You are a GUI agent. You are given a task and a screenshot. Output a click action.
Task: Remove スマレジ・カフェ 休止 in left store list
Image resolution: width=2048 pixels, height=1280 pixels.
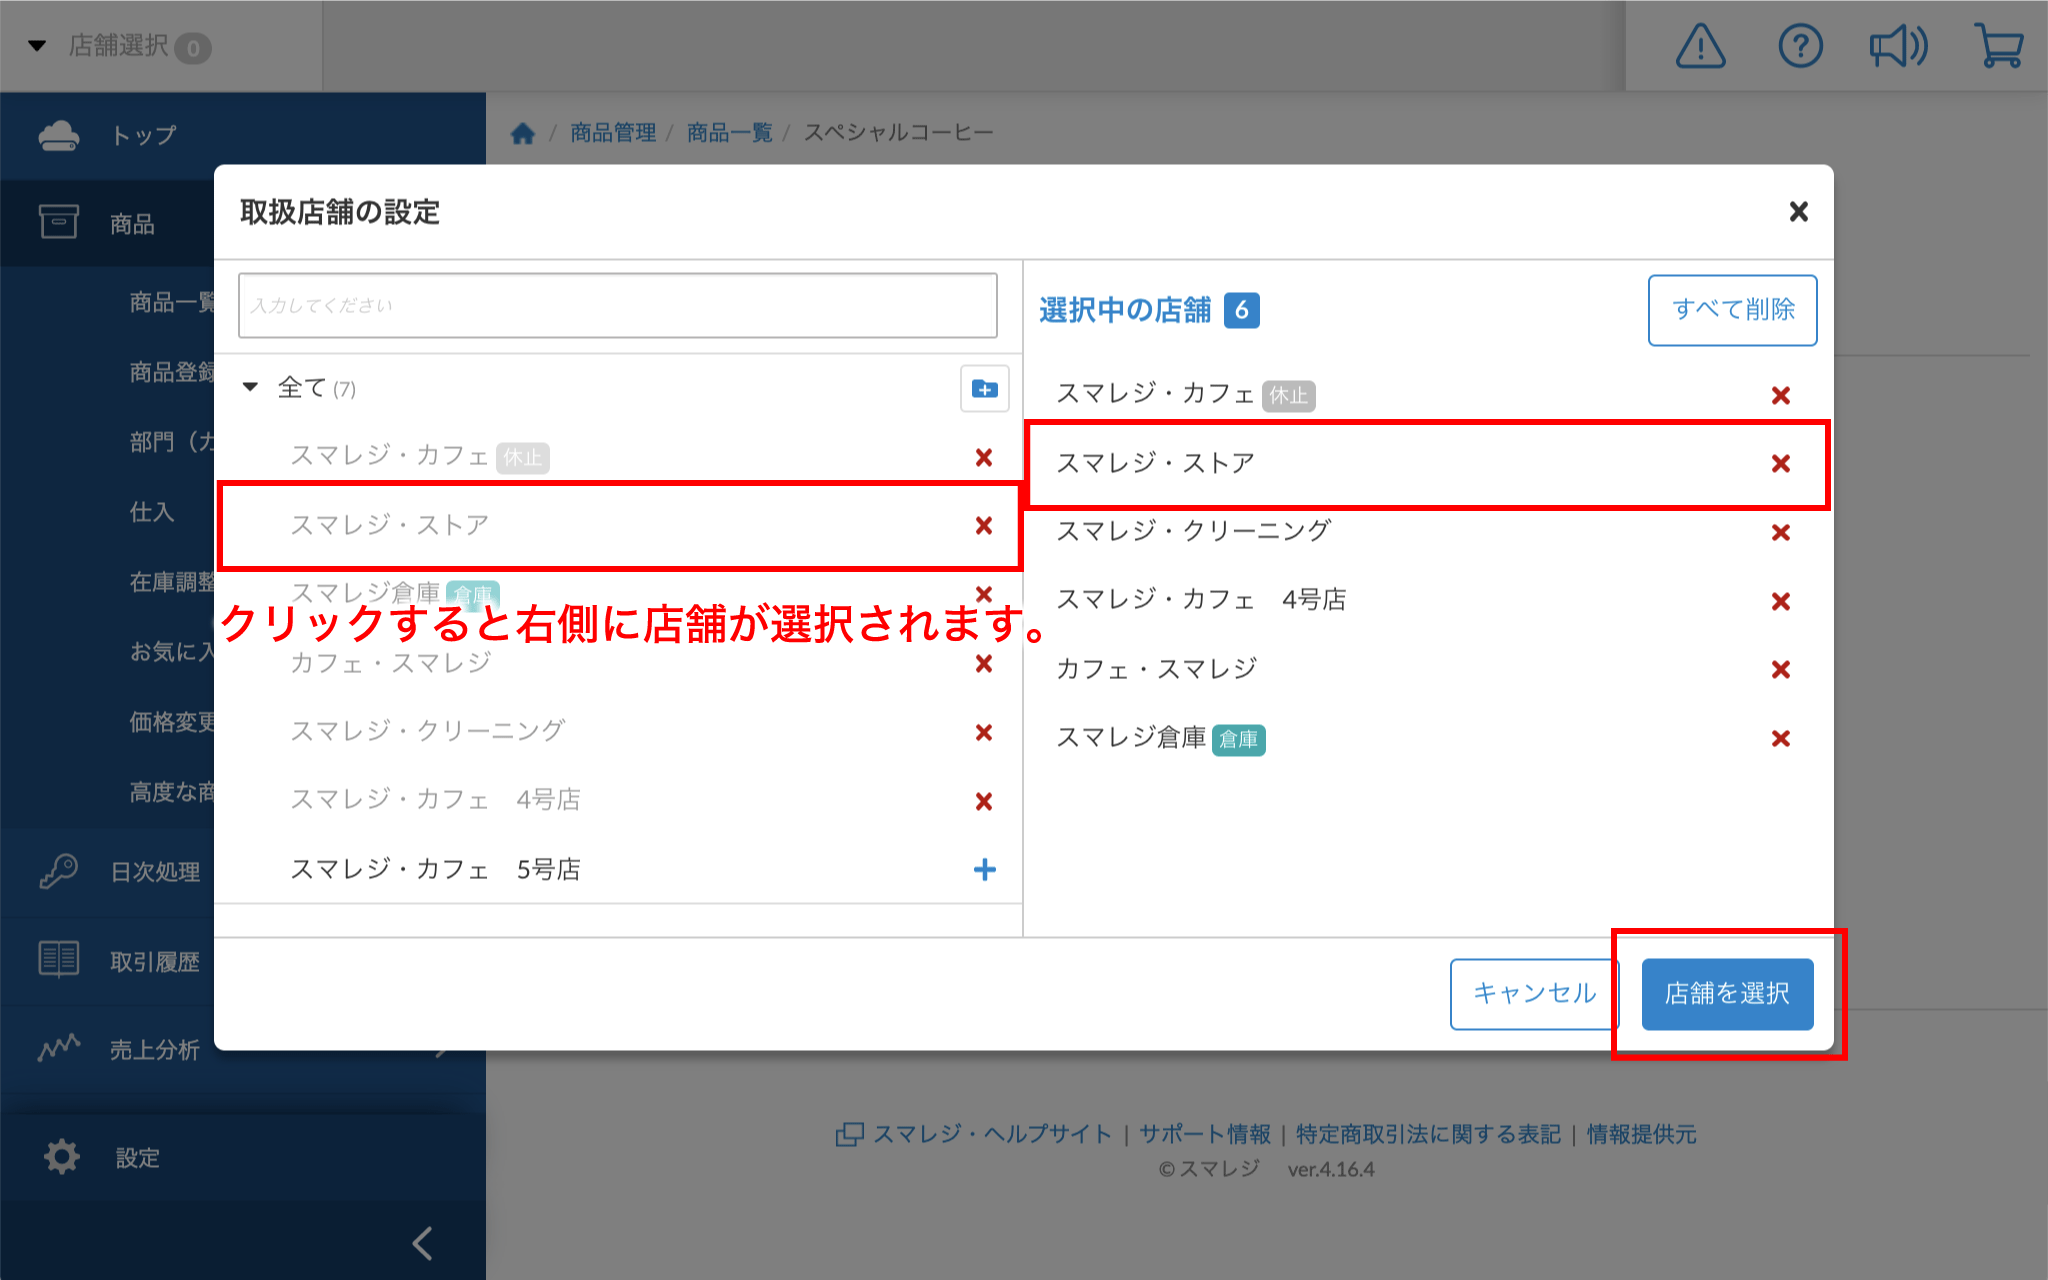click(x=984, y=457)
